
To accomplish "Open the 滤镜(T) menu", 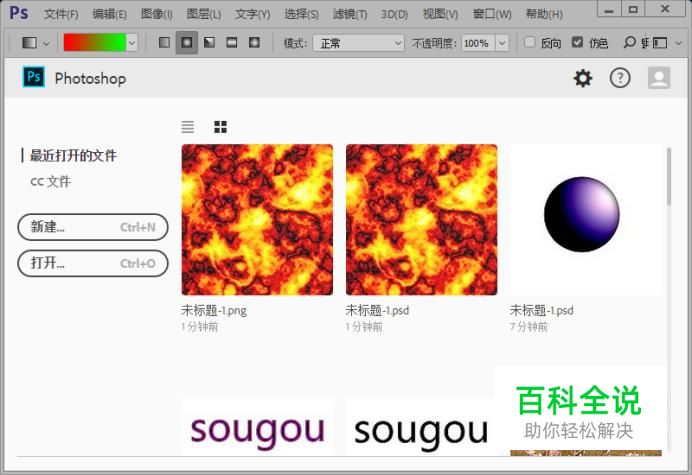I will pos(350,14).
